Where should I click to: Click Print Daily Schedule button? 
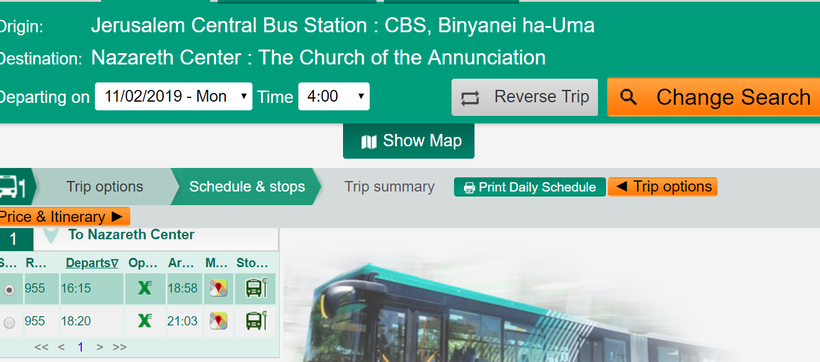[530, 187]
